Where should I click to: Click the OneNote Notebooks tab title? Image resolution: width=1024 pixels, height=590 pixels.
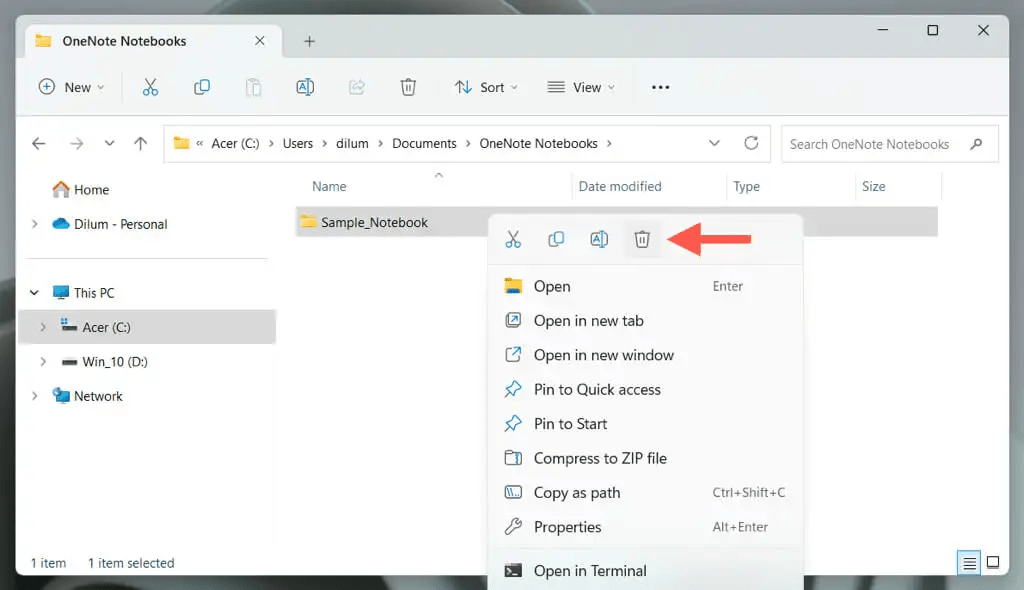coord(124,41)
